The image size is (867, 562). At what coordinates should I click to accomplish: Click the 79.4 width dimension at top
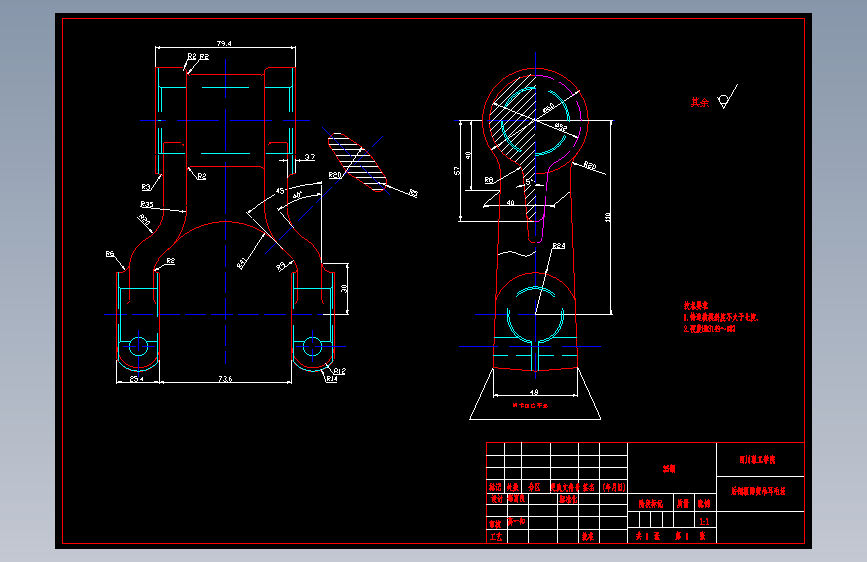pos(224,43)
